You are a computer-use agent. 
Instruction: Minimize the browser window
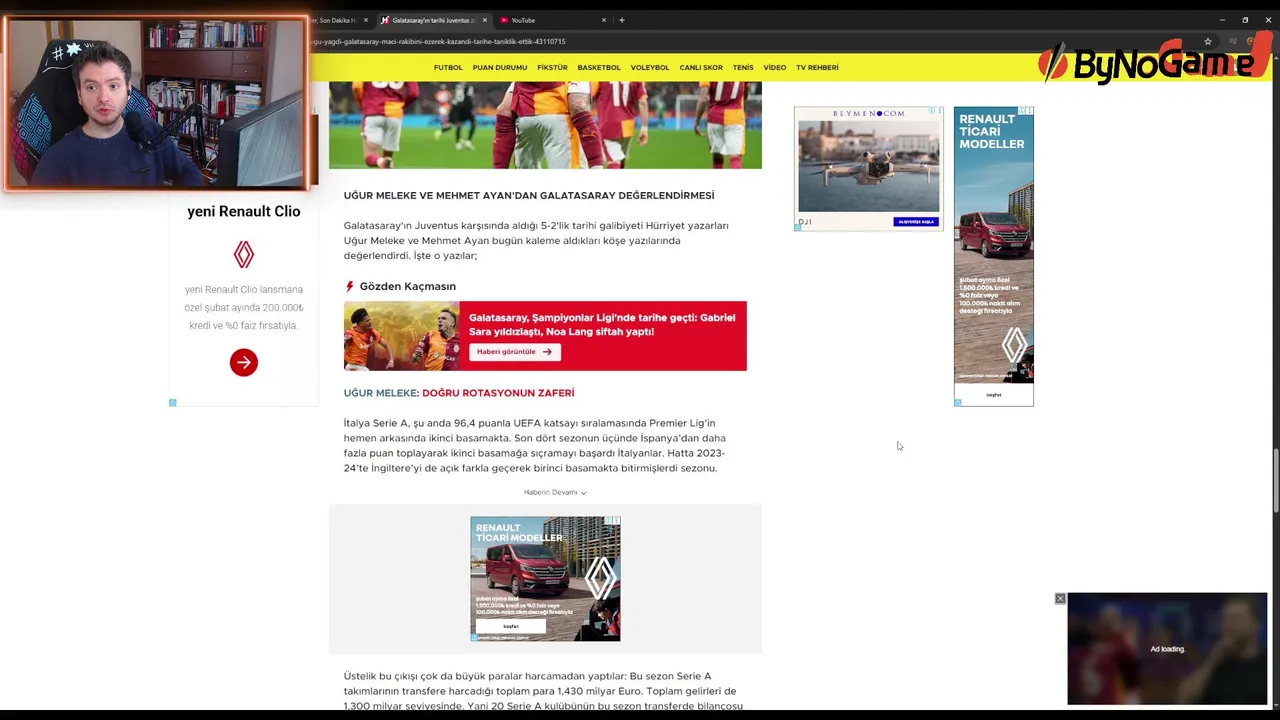coord(1222,20)
